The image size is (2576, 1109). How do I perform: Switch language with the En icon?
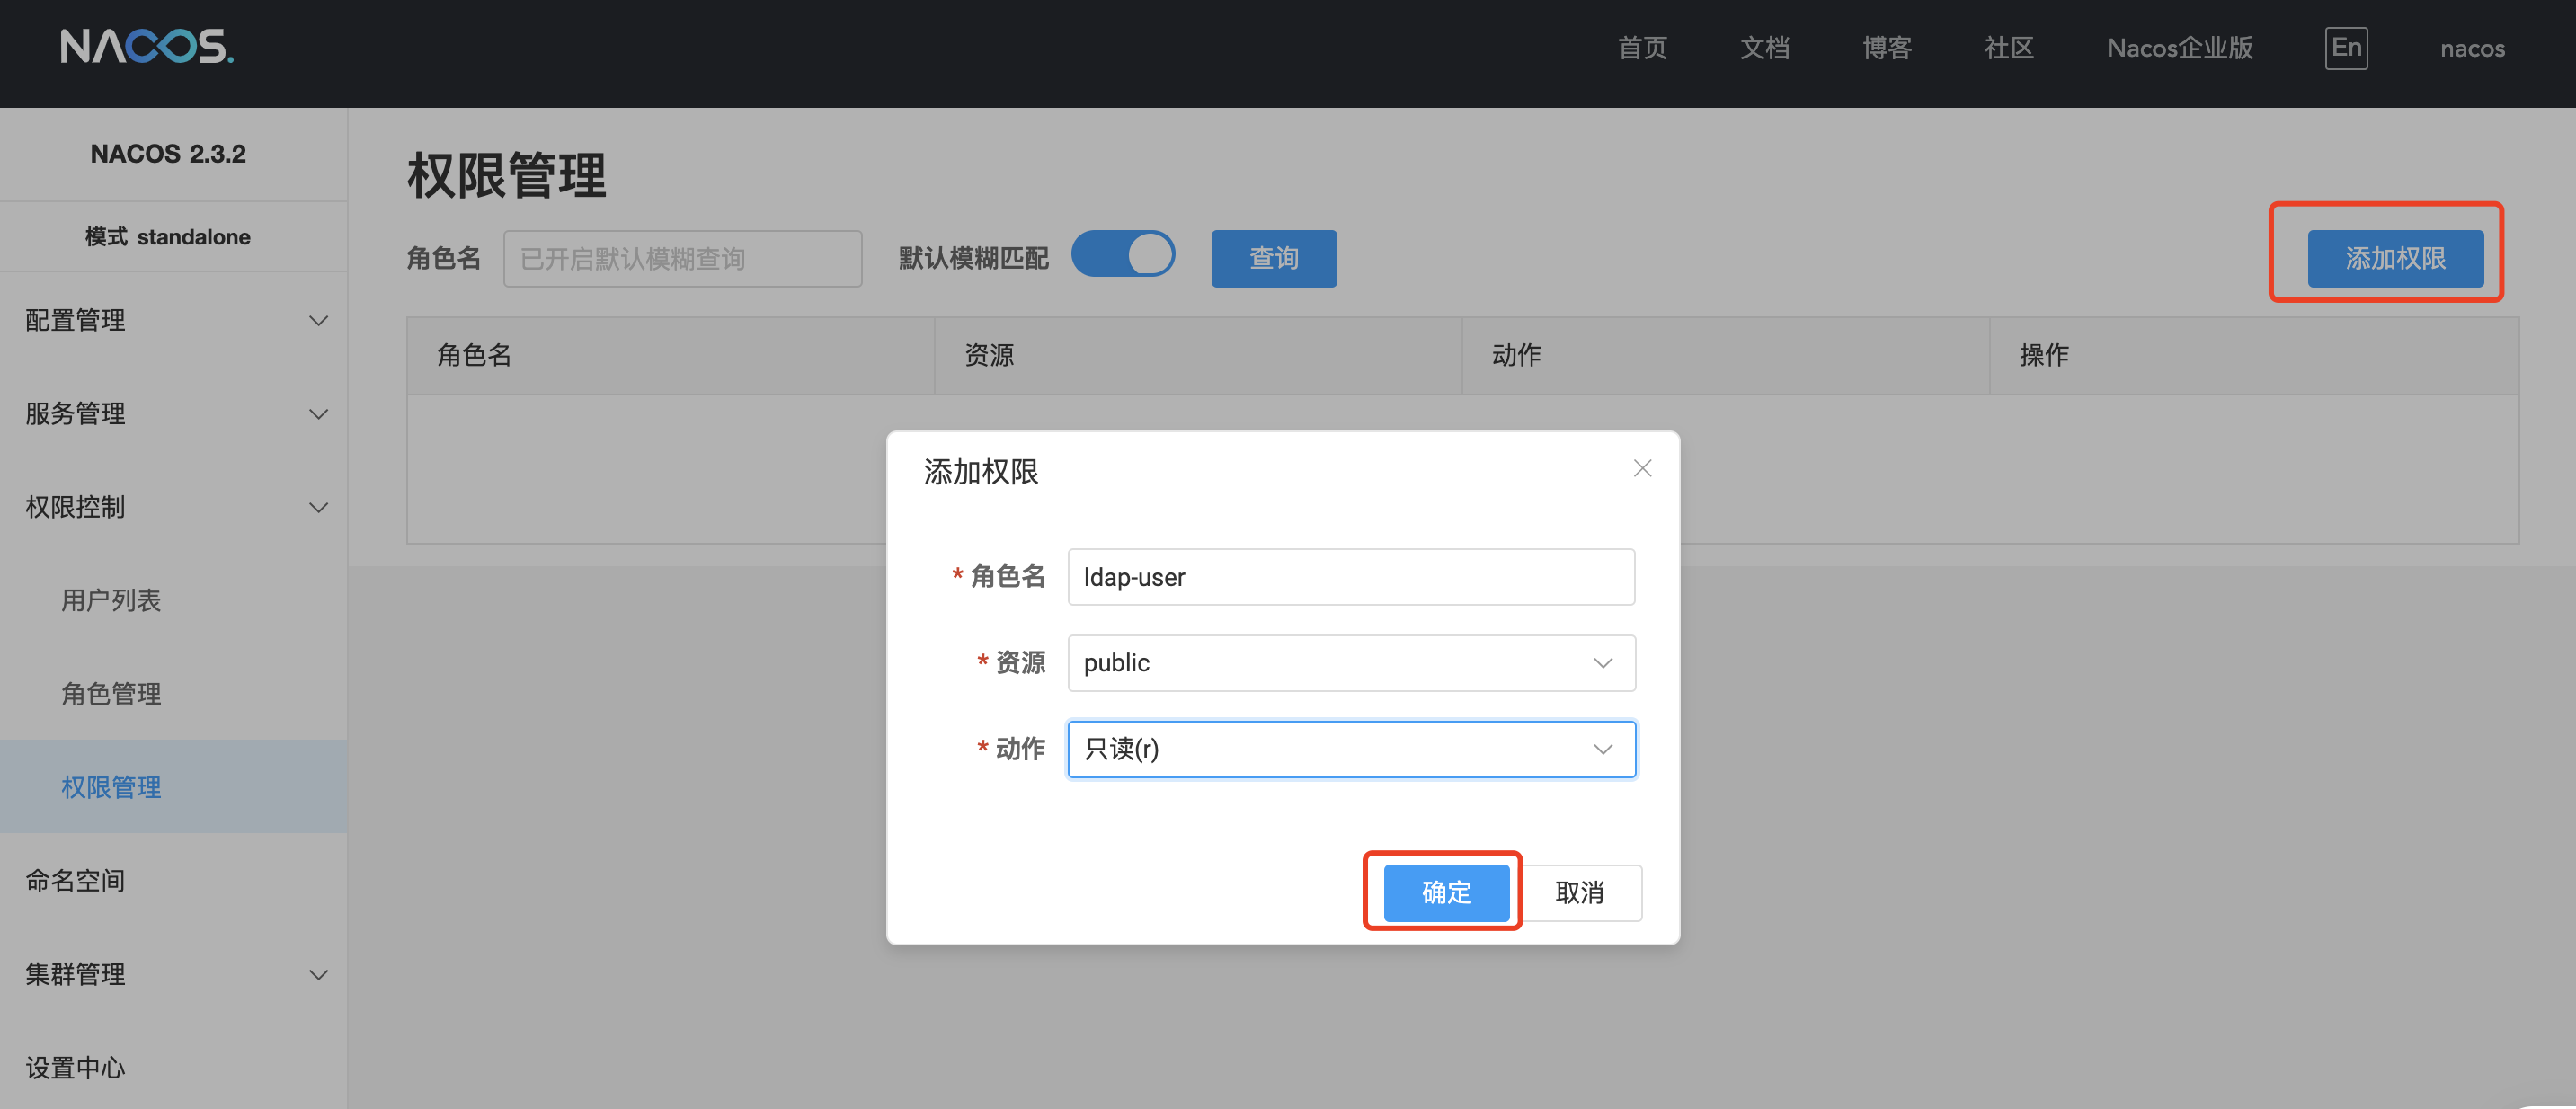(2345, 47)
